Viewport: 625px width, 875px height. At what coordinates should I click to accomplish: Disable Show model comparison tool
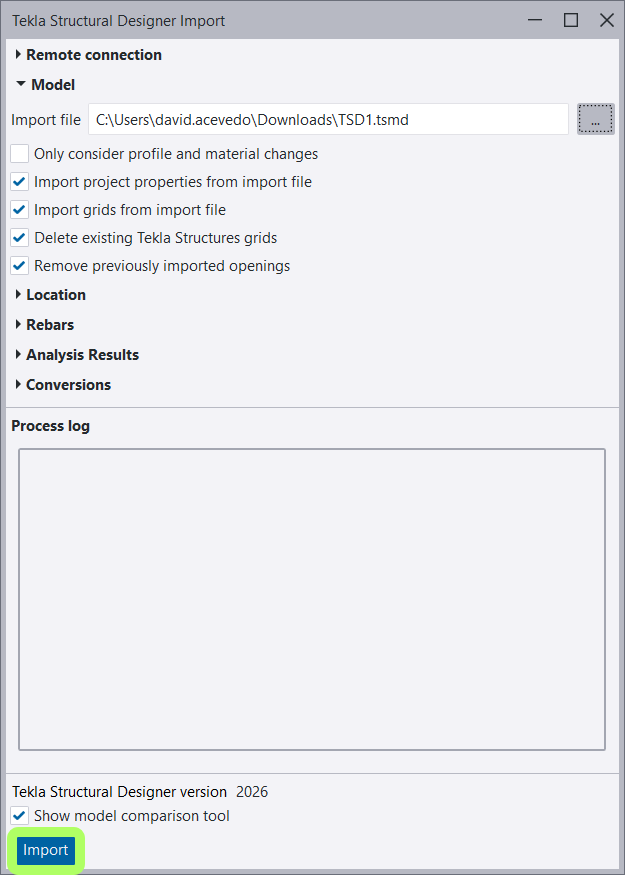[x=20, y=816]
